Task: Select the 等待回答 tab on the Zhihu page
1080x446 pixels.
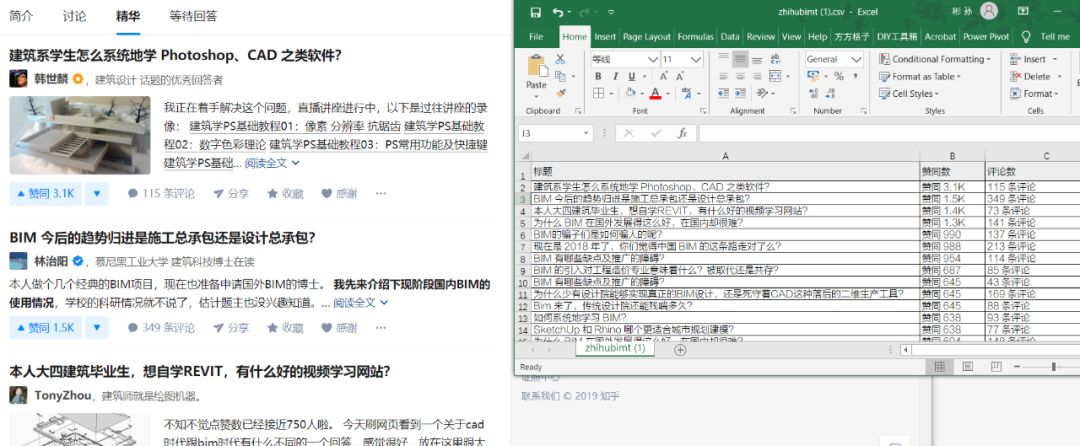Action: coord(193,16)
